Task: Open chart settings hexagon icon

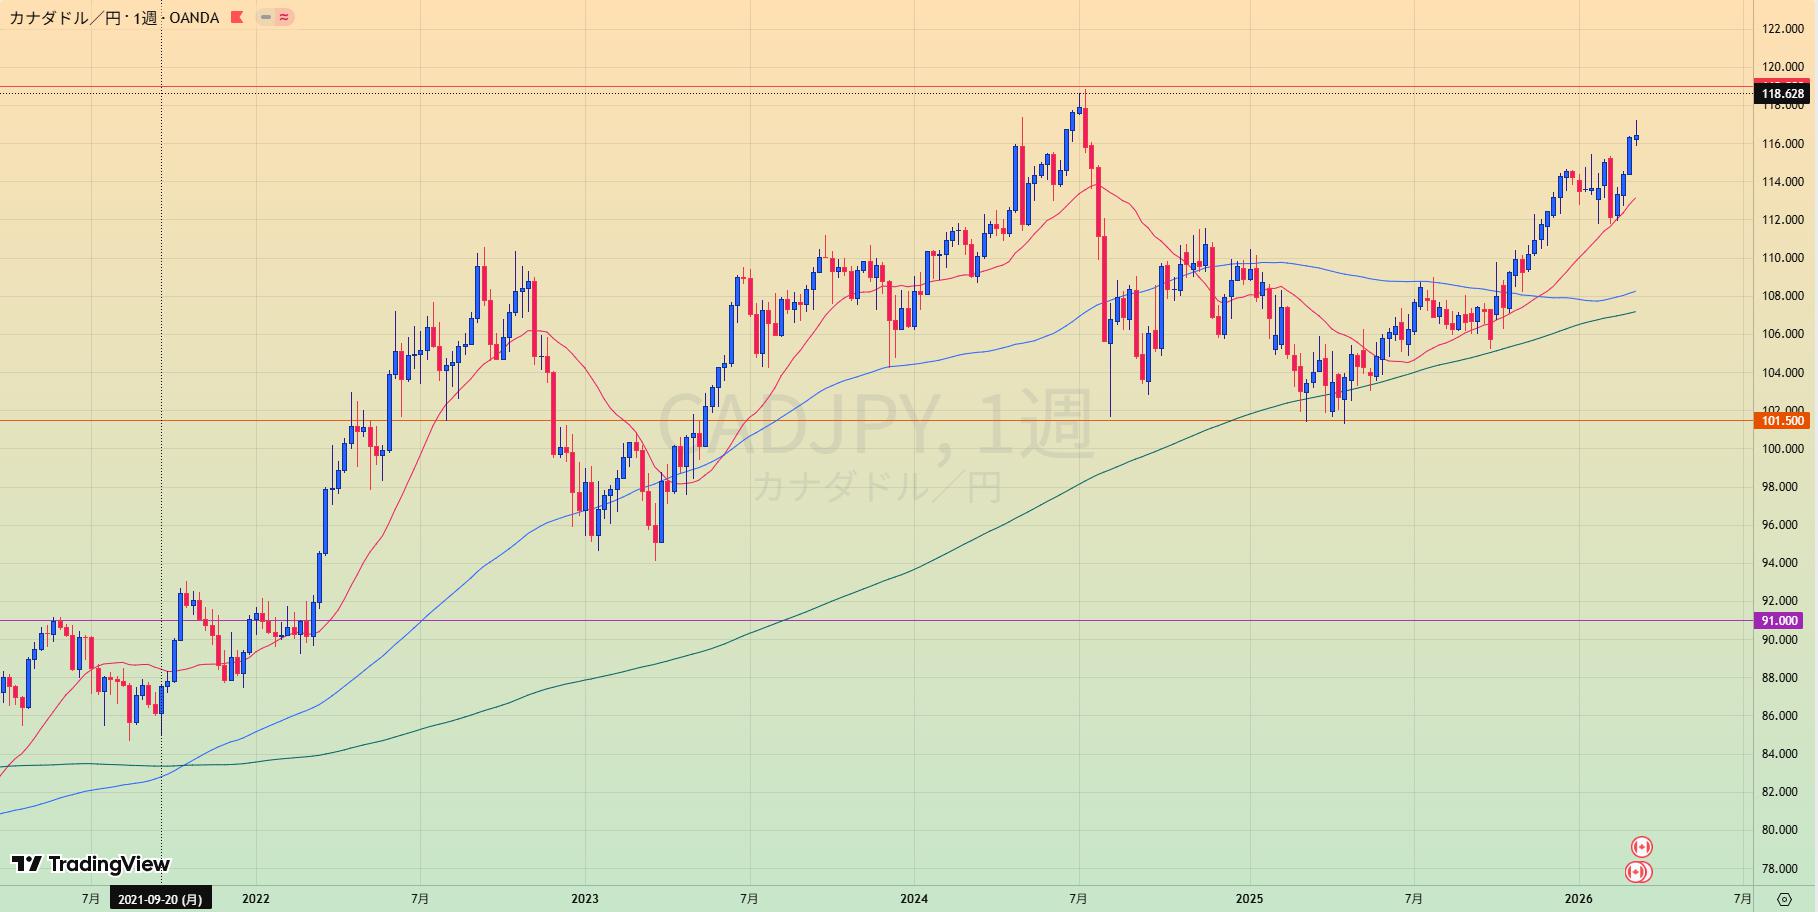Action: [x=1785, y=899]
